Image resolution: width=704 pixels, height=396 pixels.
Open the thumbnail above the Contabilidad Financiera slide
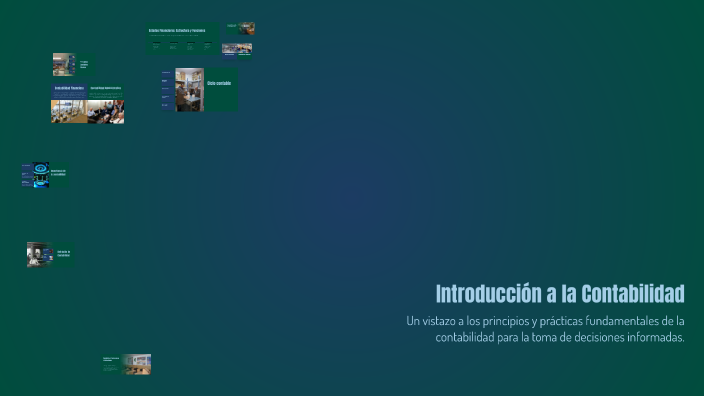click(x=74, y=64)
